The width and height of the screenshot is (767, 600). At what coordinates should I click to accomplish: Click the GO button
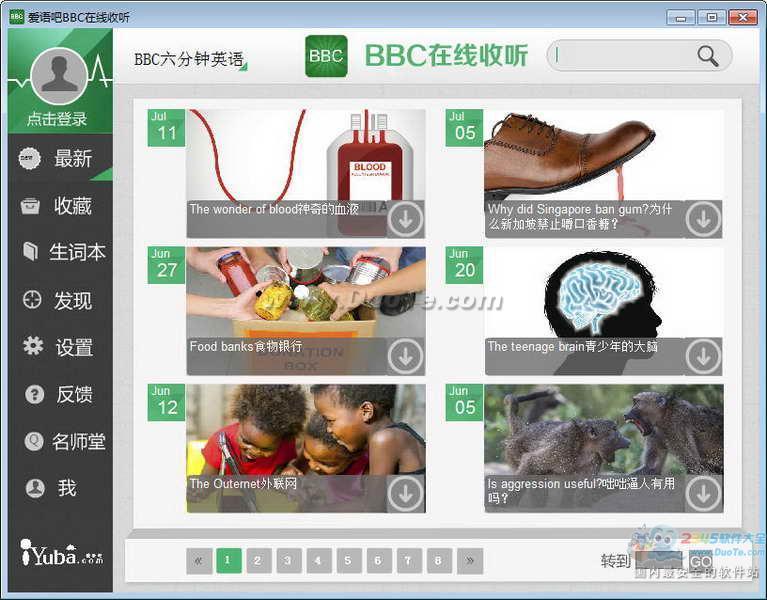701,561
